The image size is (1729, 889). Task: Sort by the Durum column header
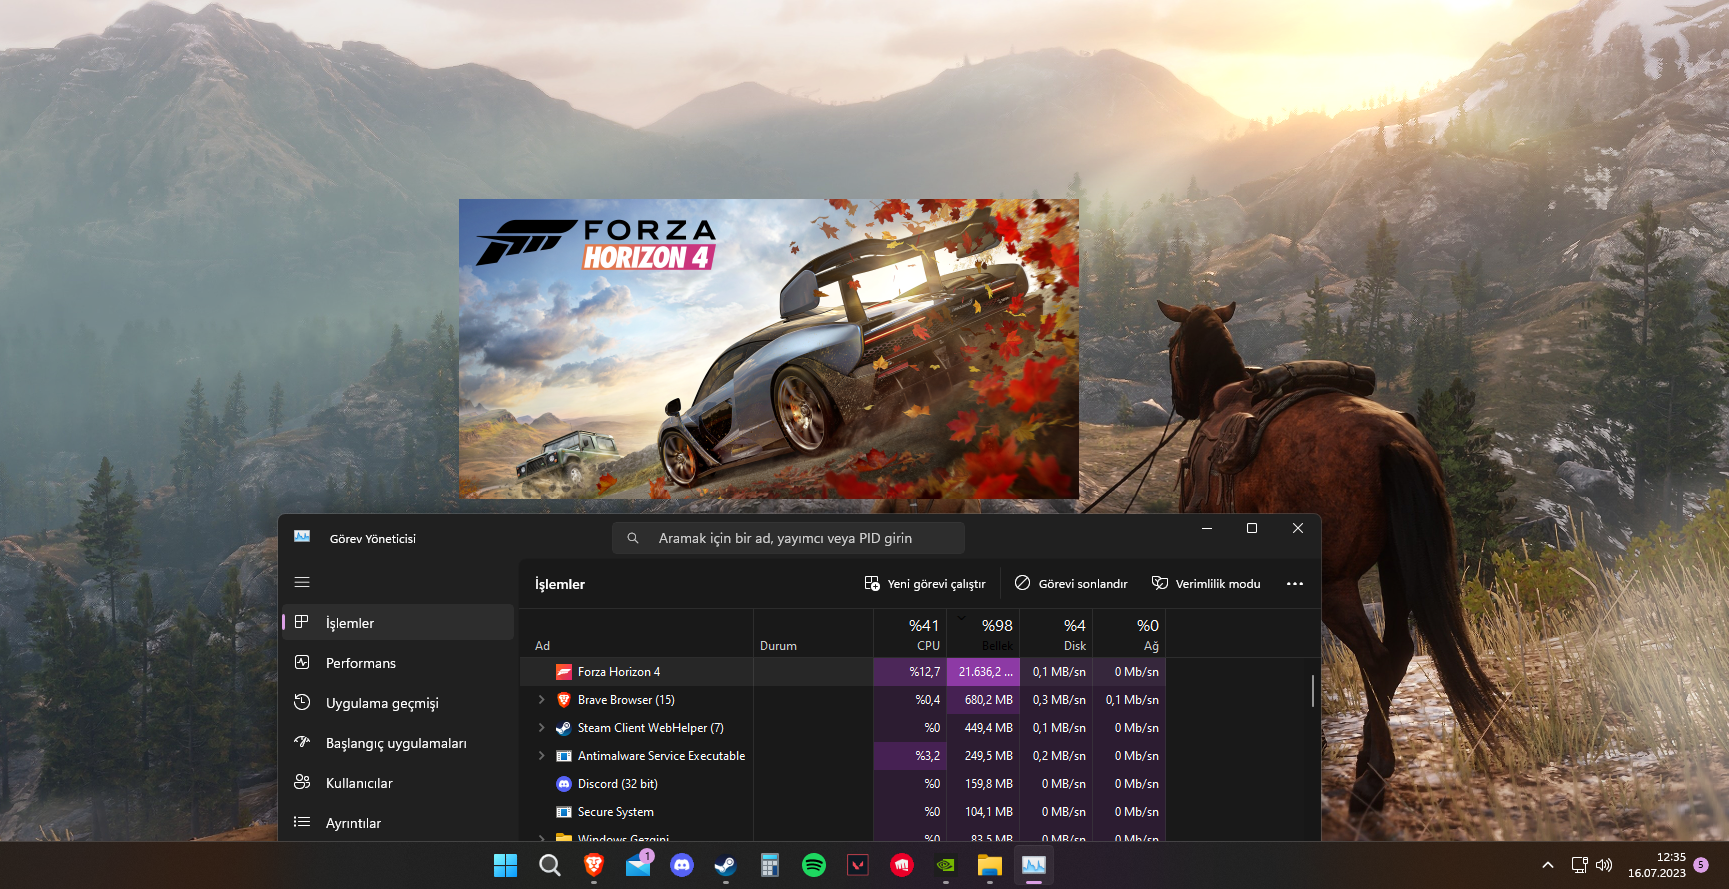click(x=814, y=634)
